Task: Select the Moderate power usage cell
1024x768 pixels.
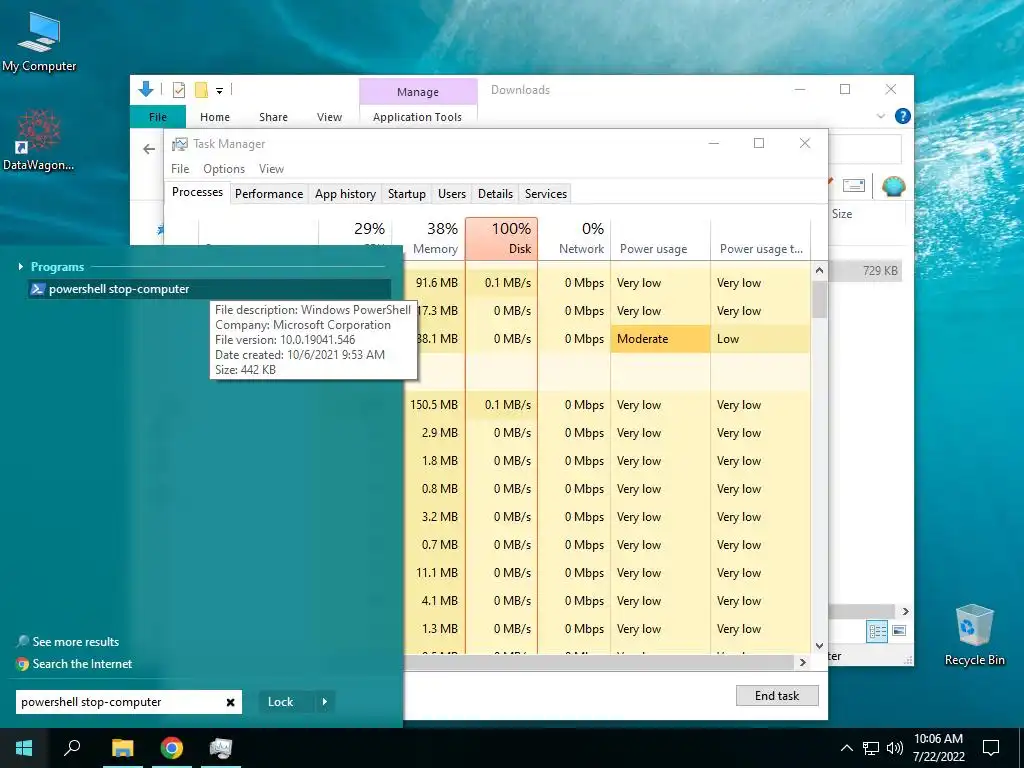Action: (660, 339)
